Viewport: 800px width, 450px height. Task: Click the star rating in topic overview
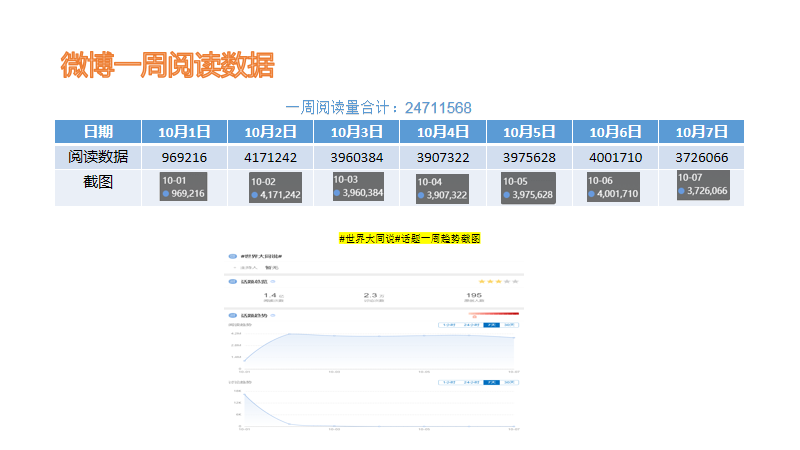[x=498, y=281]
